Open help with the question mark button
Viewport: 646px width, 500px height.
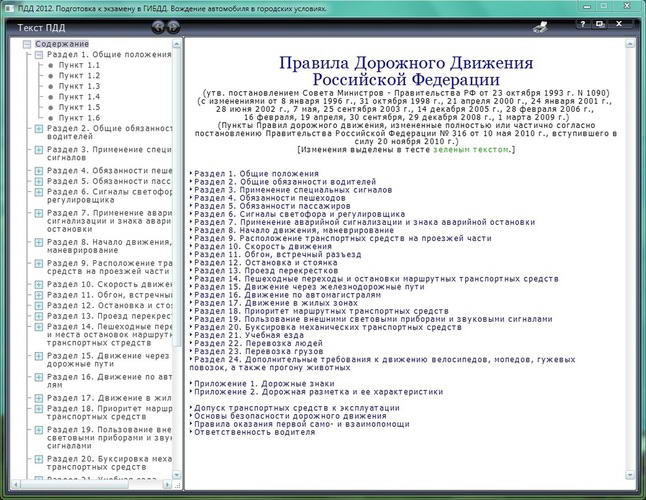coord(583,24)
